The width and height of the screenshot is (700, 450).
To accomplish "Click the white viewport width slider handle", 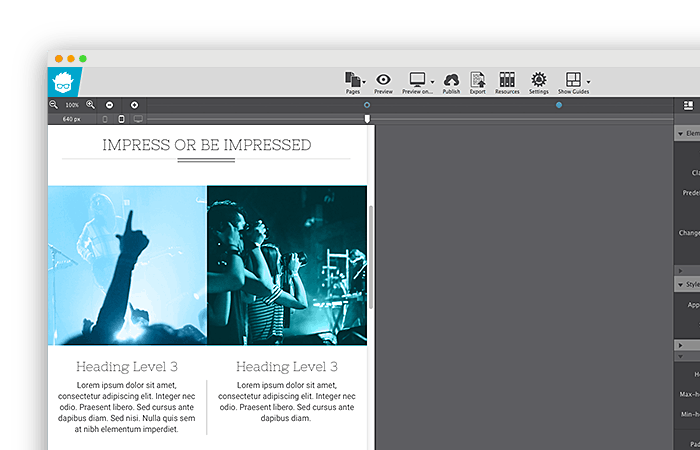I will (367, 118).
